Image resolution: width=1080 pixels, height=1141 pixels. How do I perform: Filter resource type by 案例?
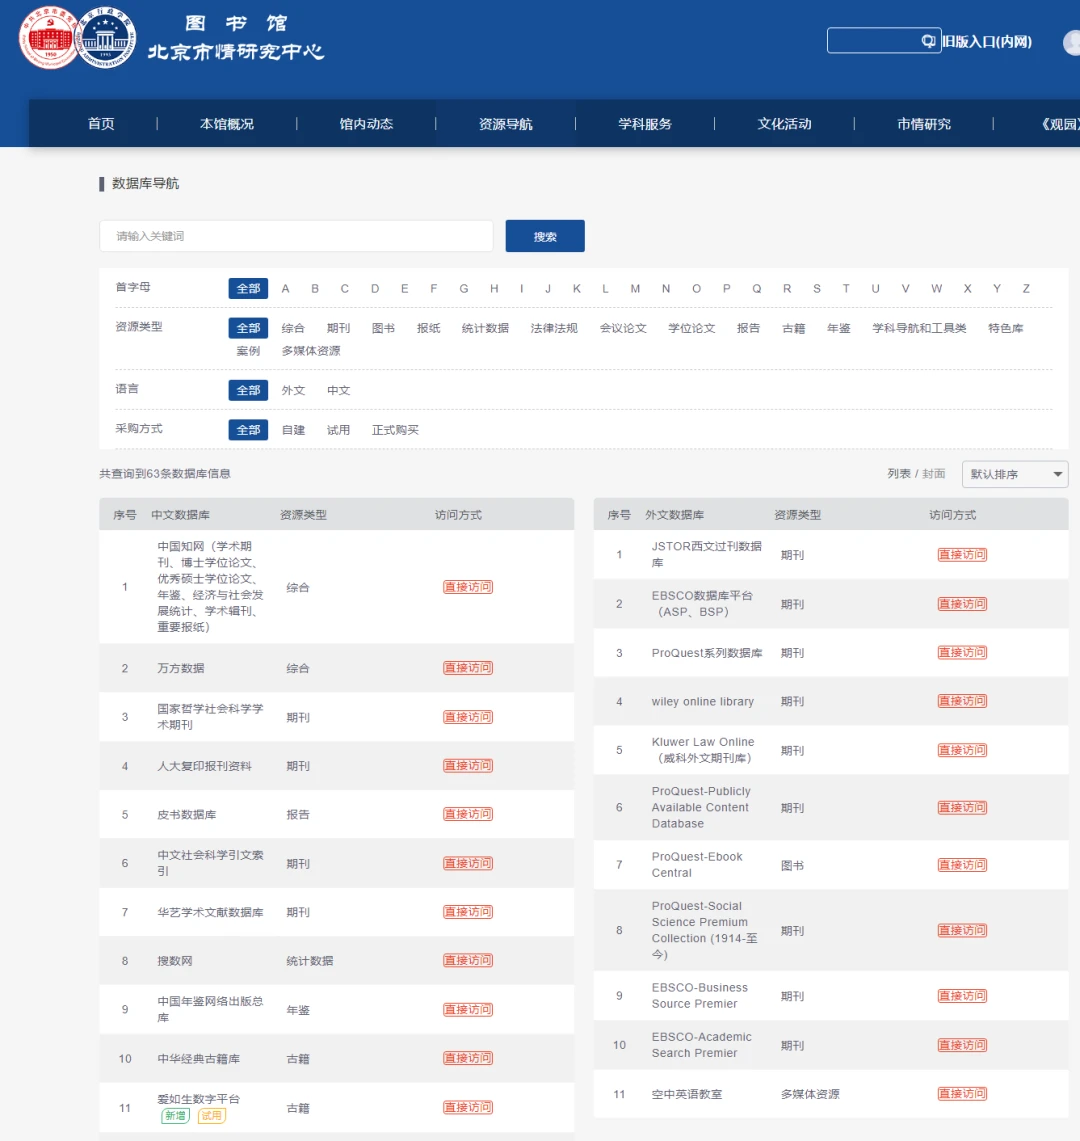[x=248, y=351]
